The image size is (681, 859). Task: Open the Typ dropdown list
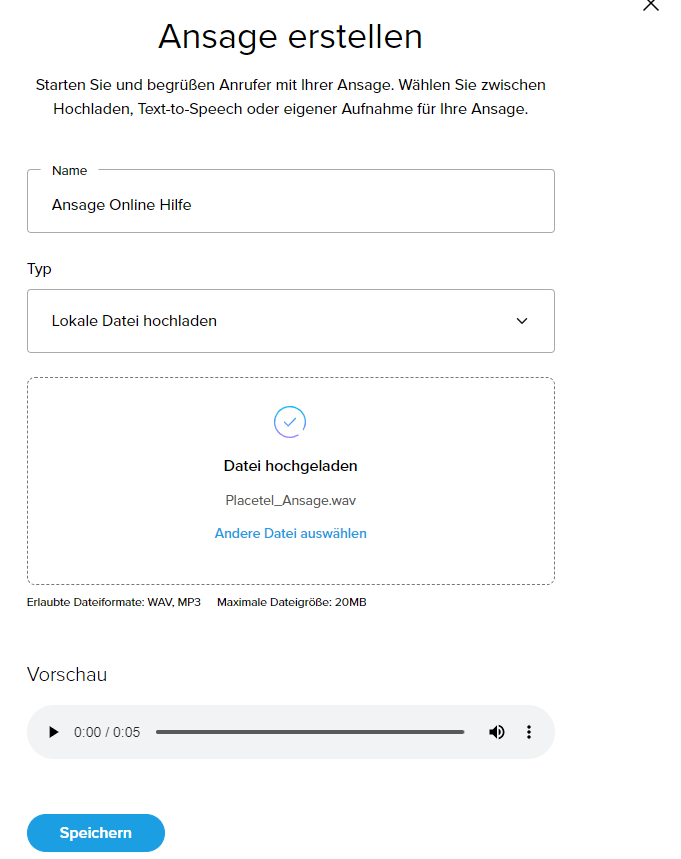click(x=291, y=321)
